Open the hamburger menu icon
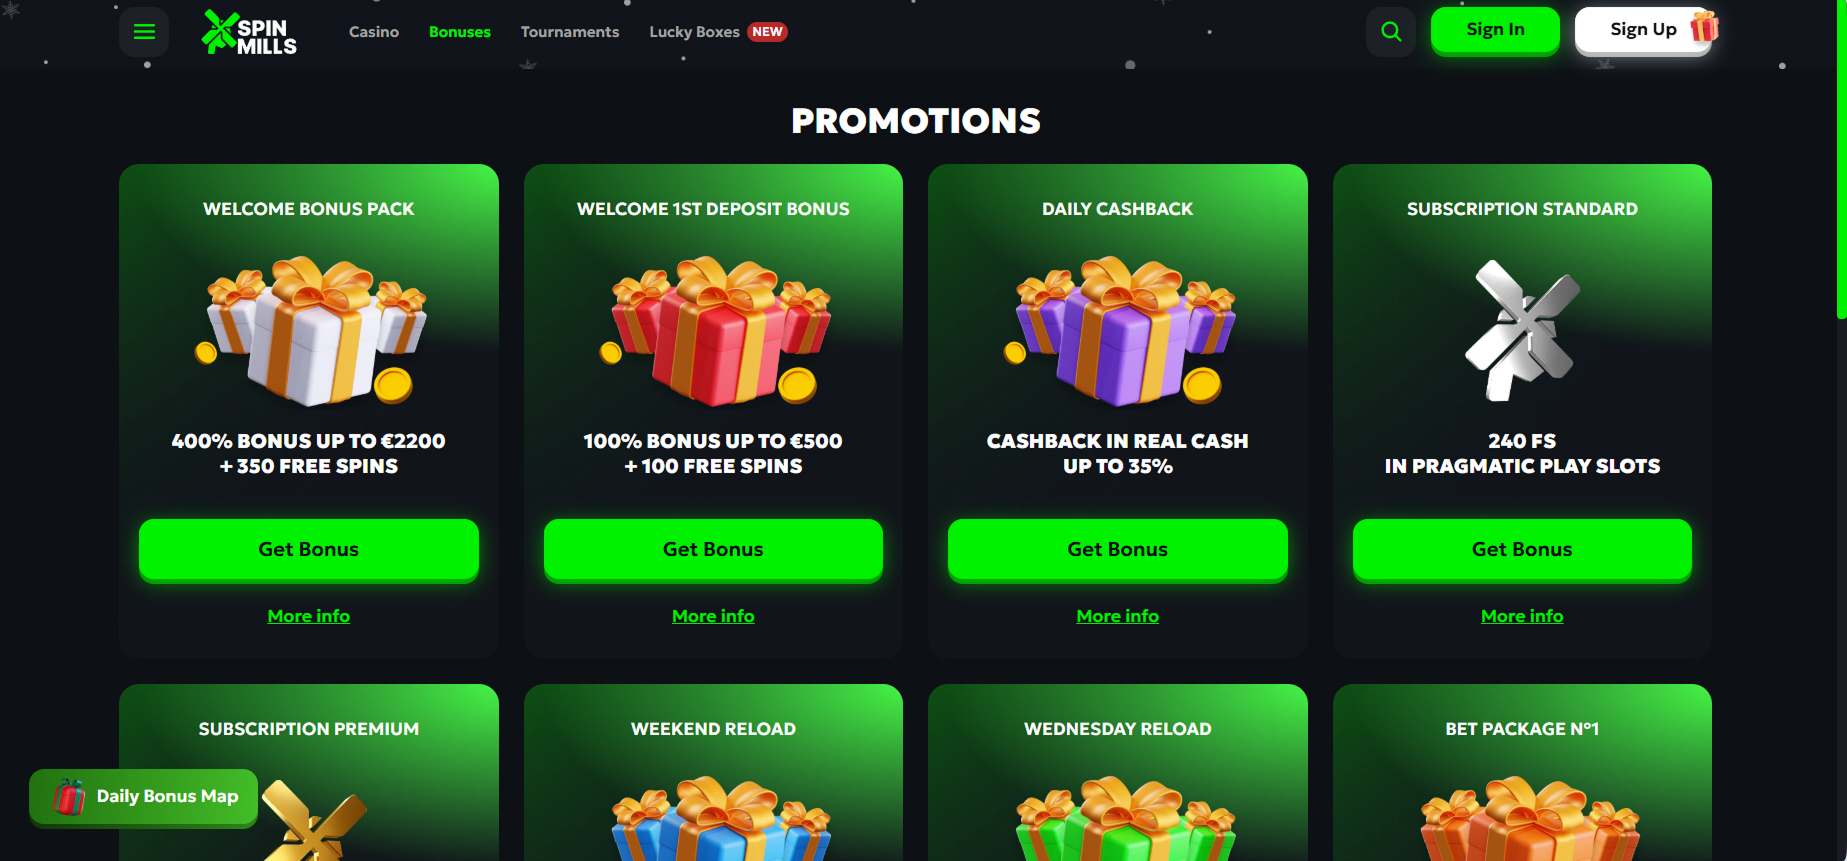 tap(144, 32)
